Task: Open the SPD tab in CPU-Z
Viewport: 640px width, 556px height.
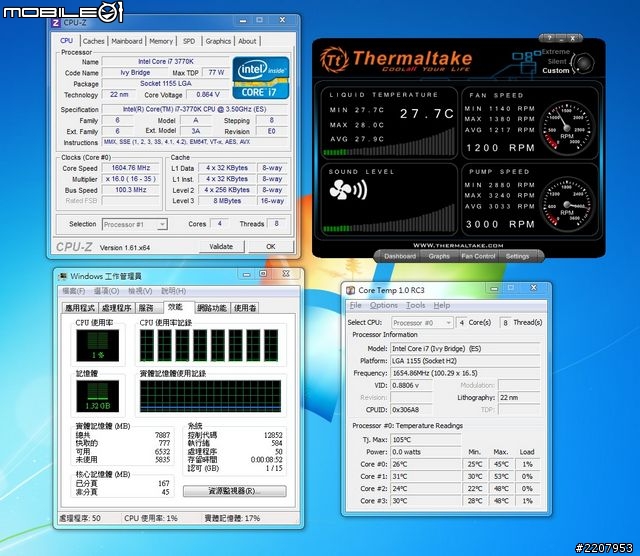Action: pyautogui.click(x=189, y=41)
